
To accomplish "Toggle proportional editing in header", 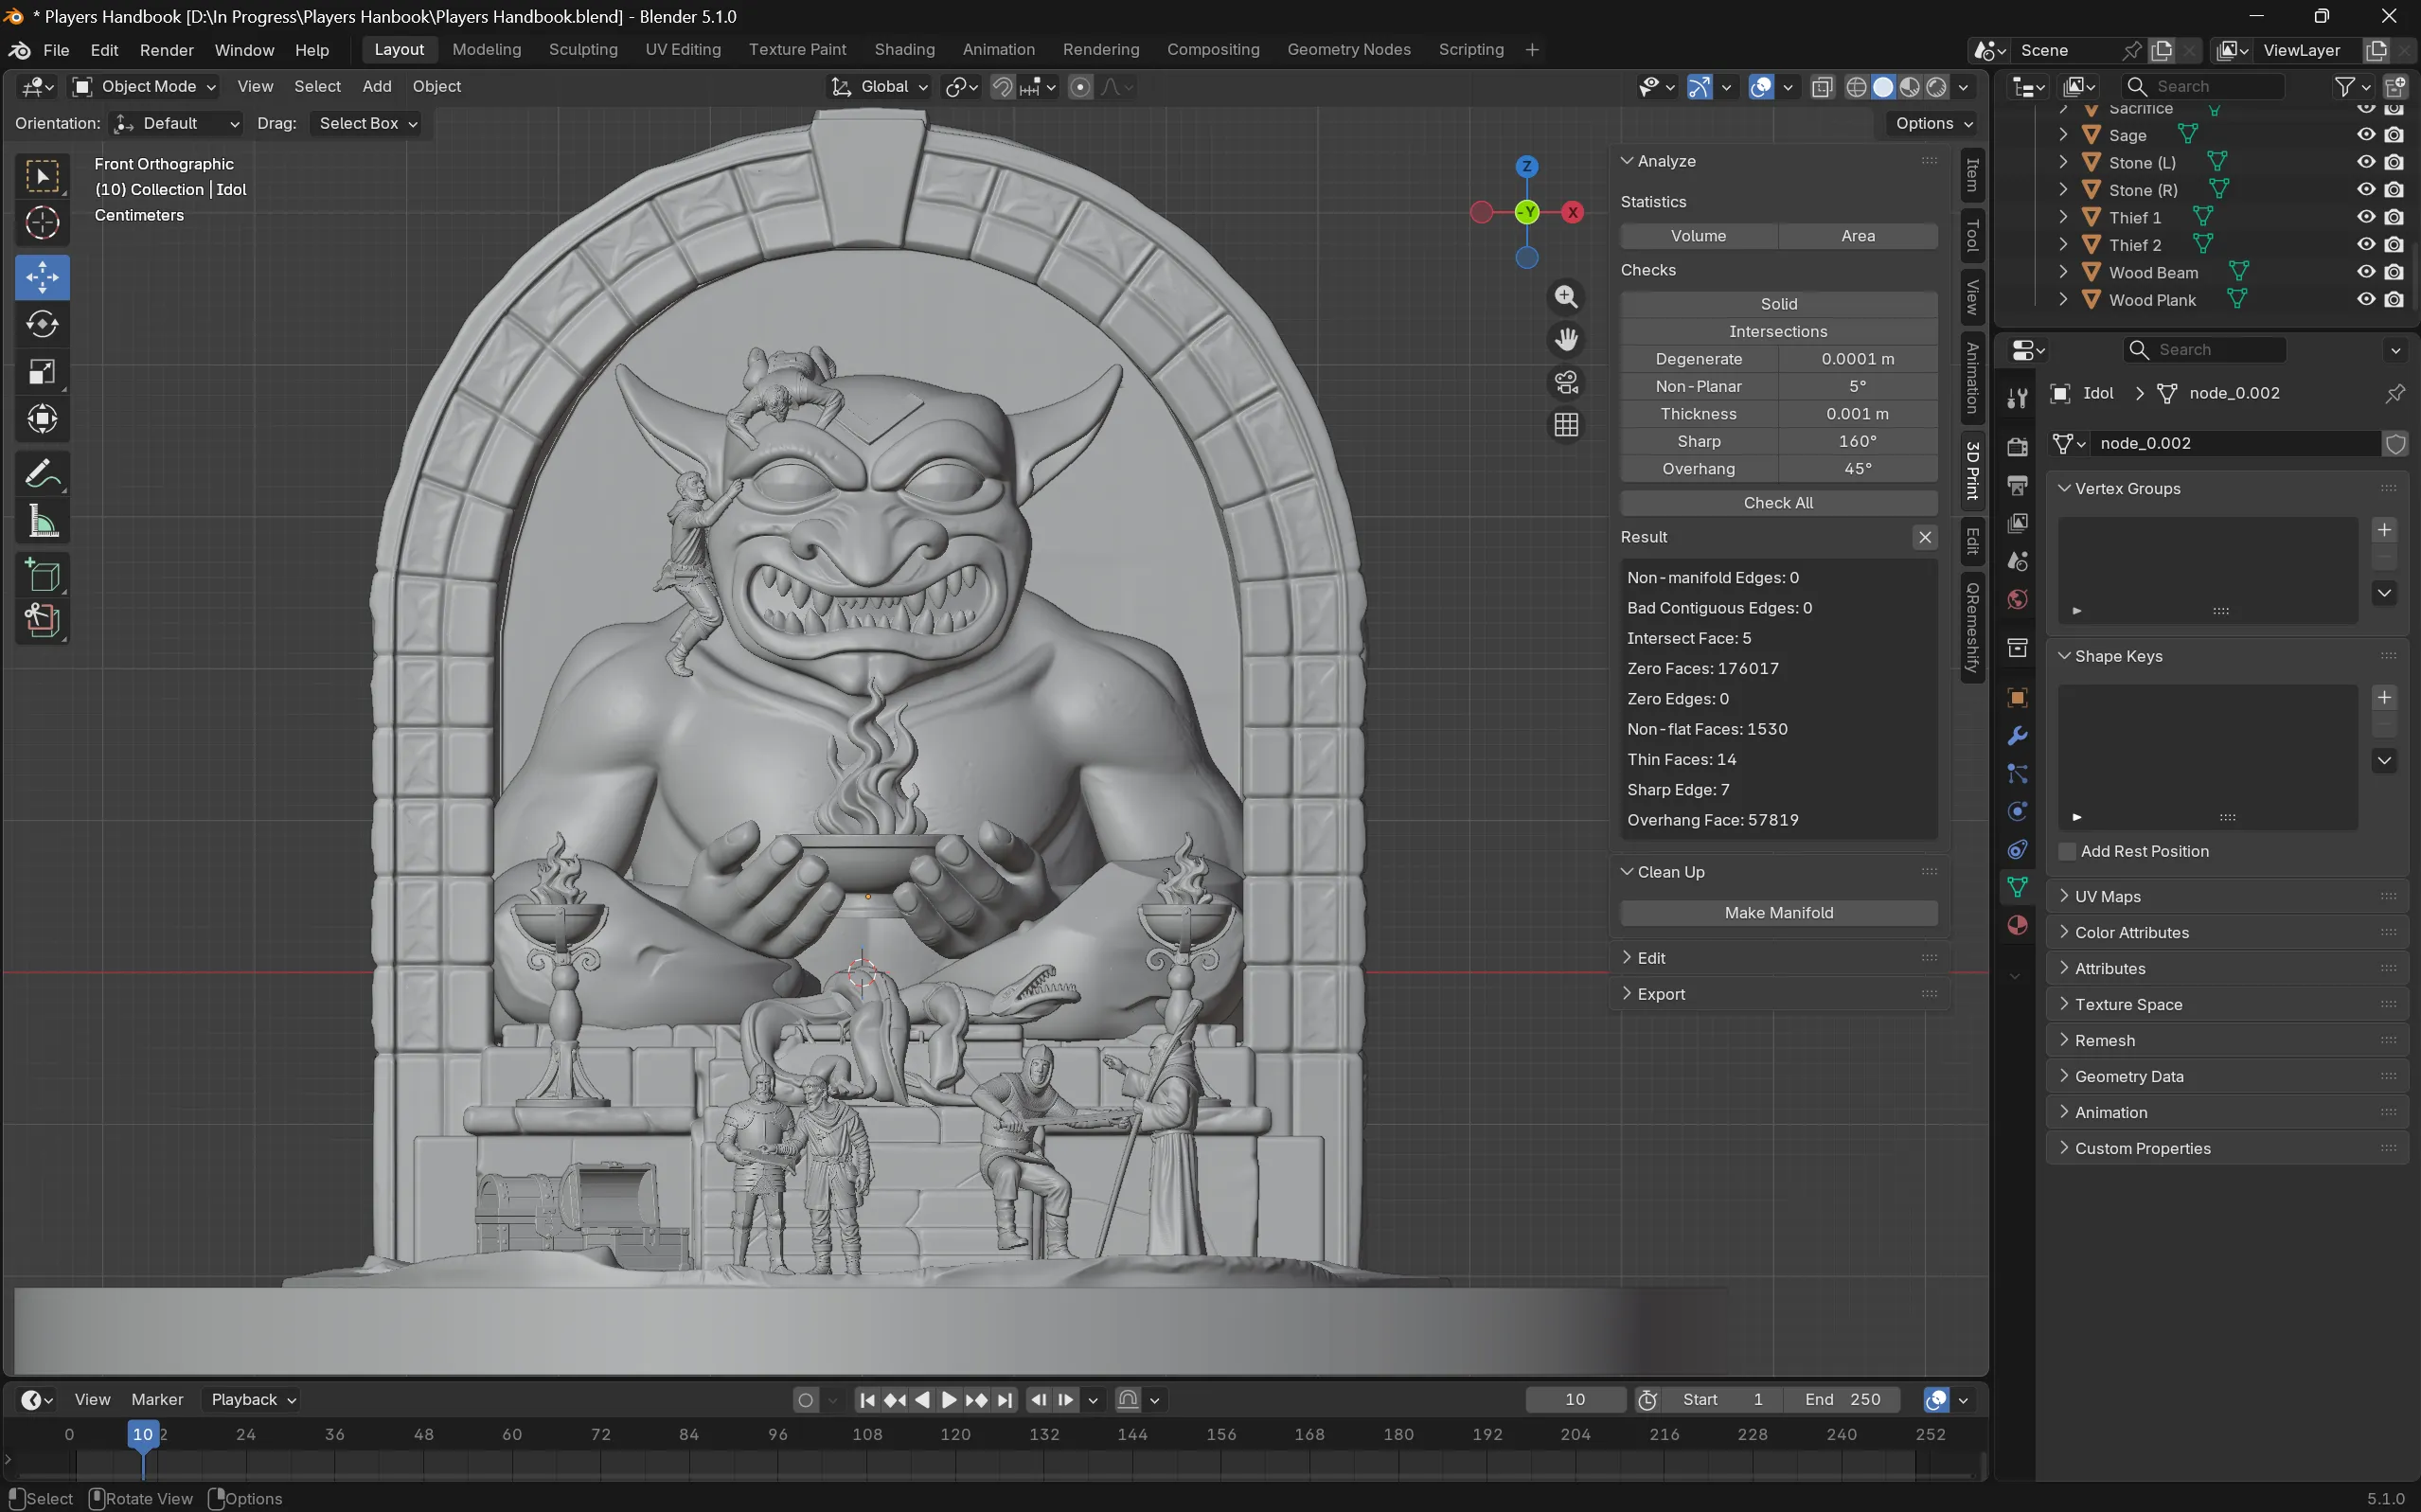I will 1080,87.
